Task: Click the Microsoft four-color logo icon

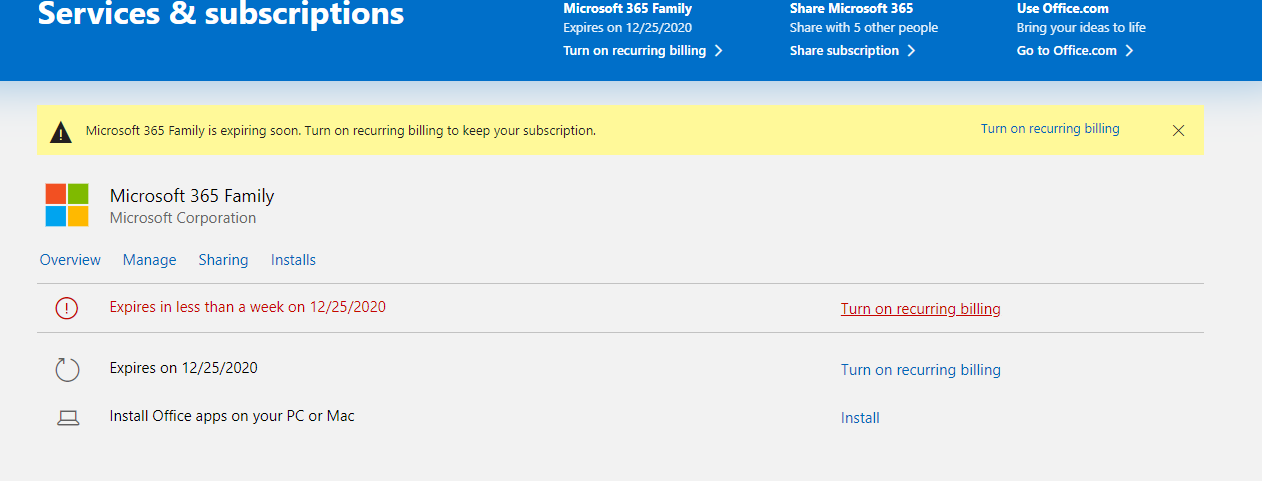Action: coord(67,205)
